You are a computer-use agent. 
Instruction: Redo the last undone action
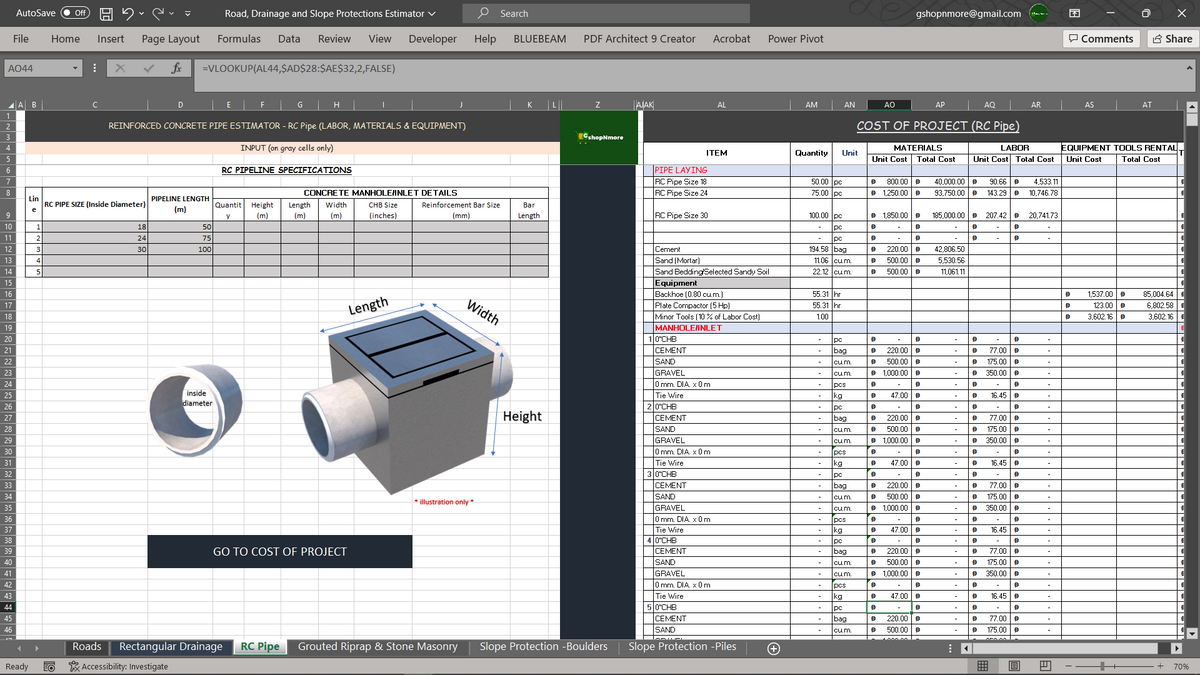tap(158, 14)
